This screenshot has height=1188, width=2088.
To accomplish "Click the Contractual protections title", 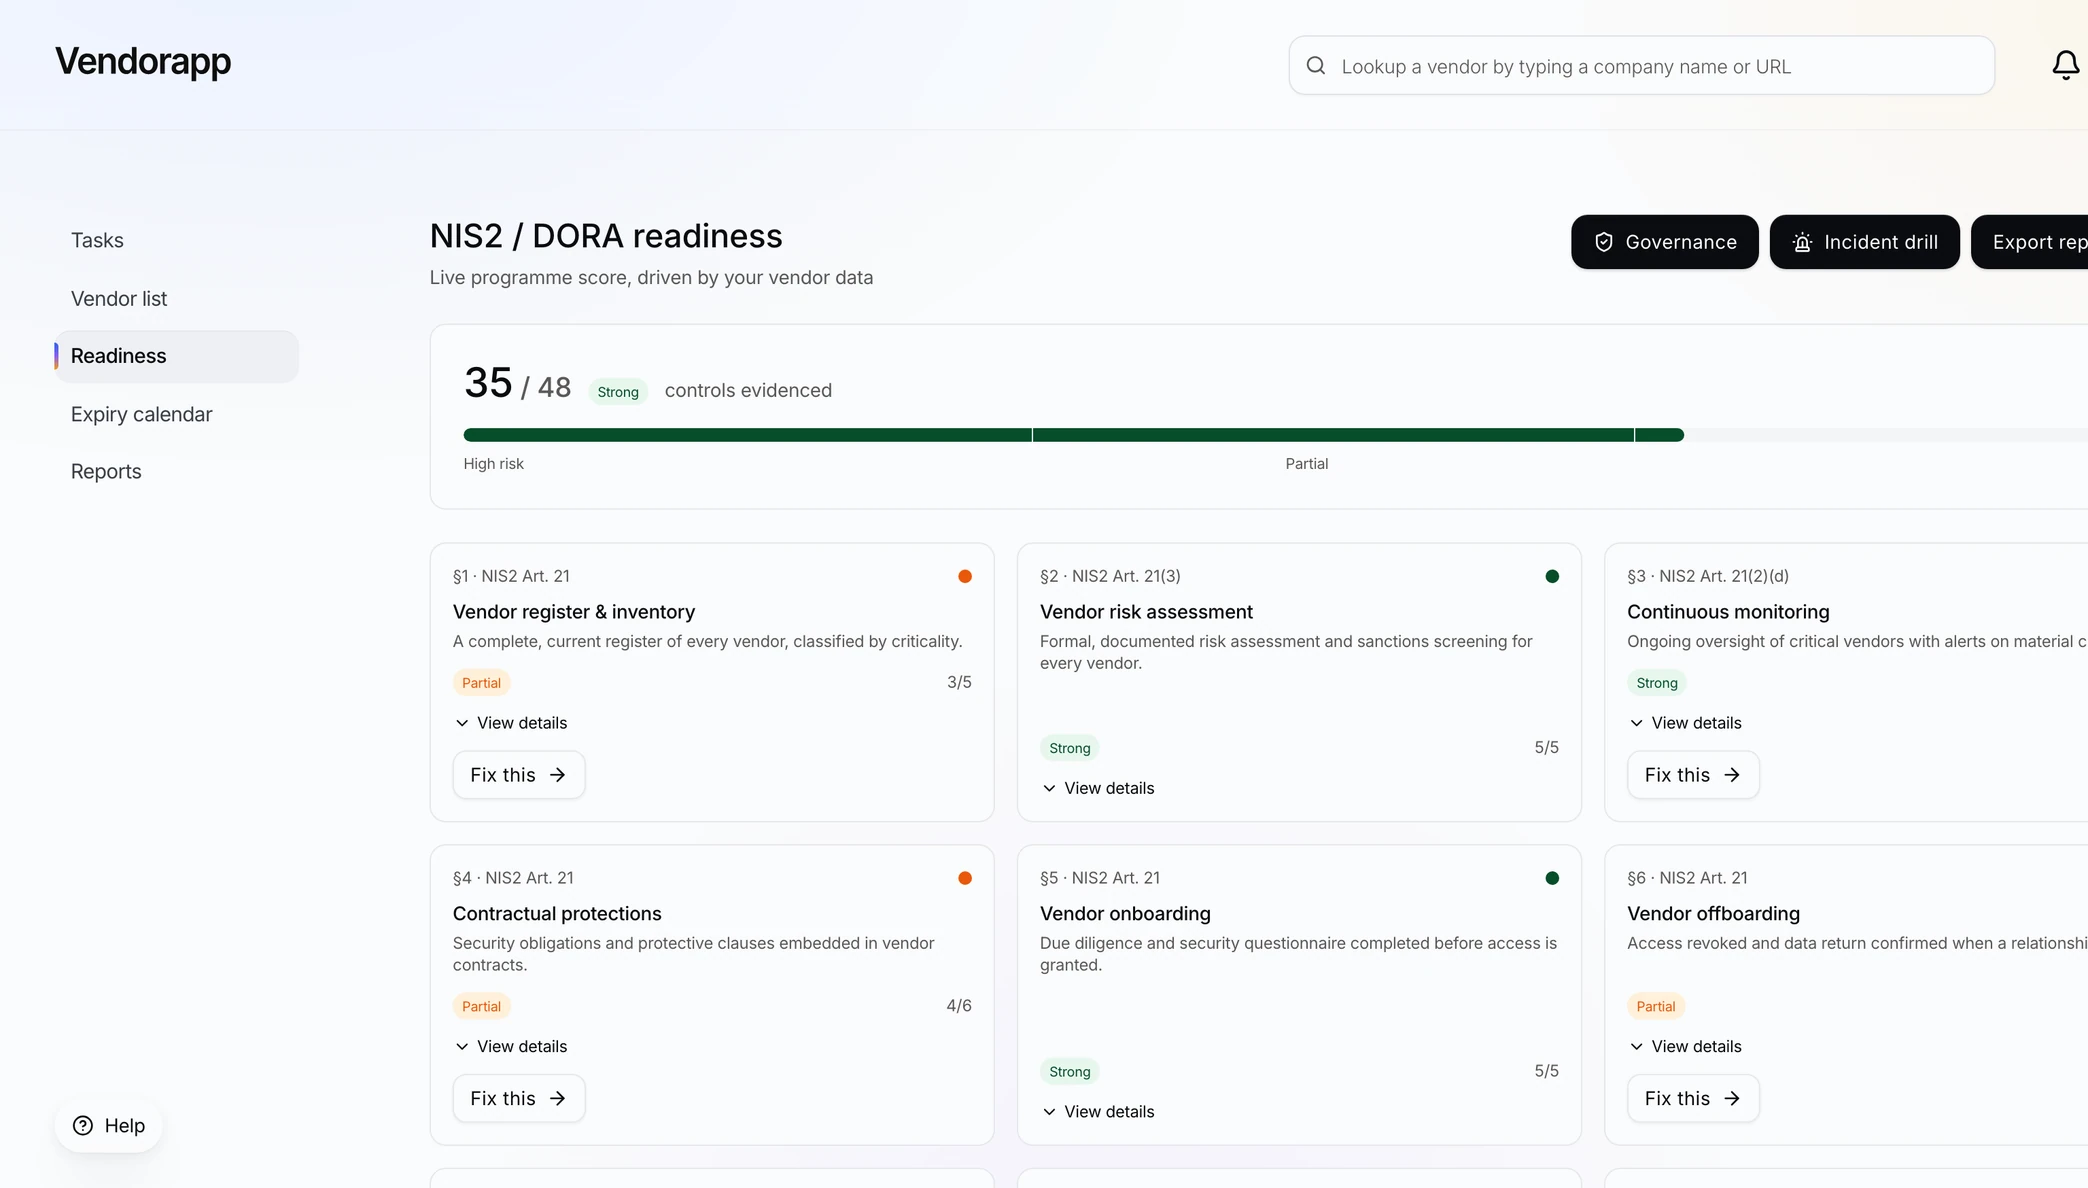I will [x=557, y=914].
